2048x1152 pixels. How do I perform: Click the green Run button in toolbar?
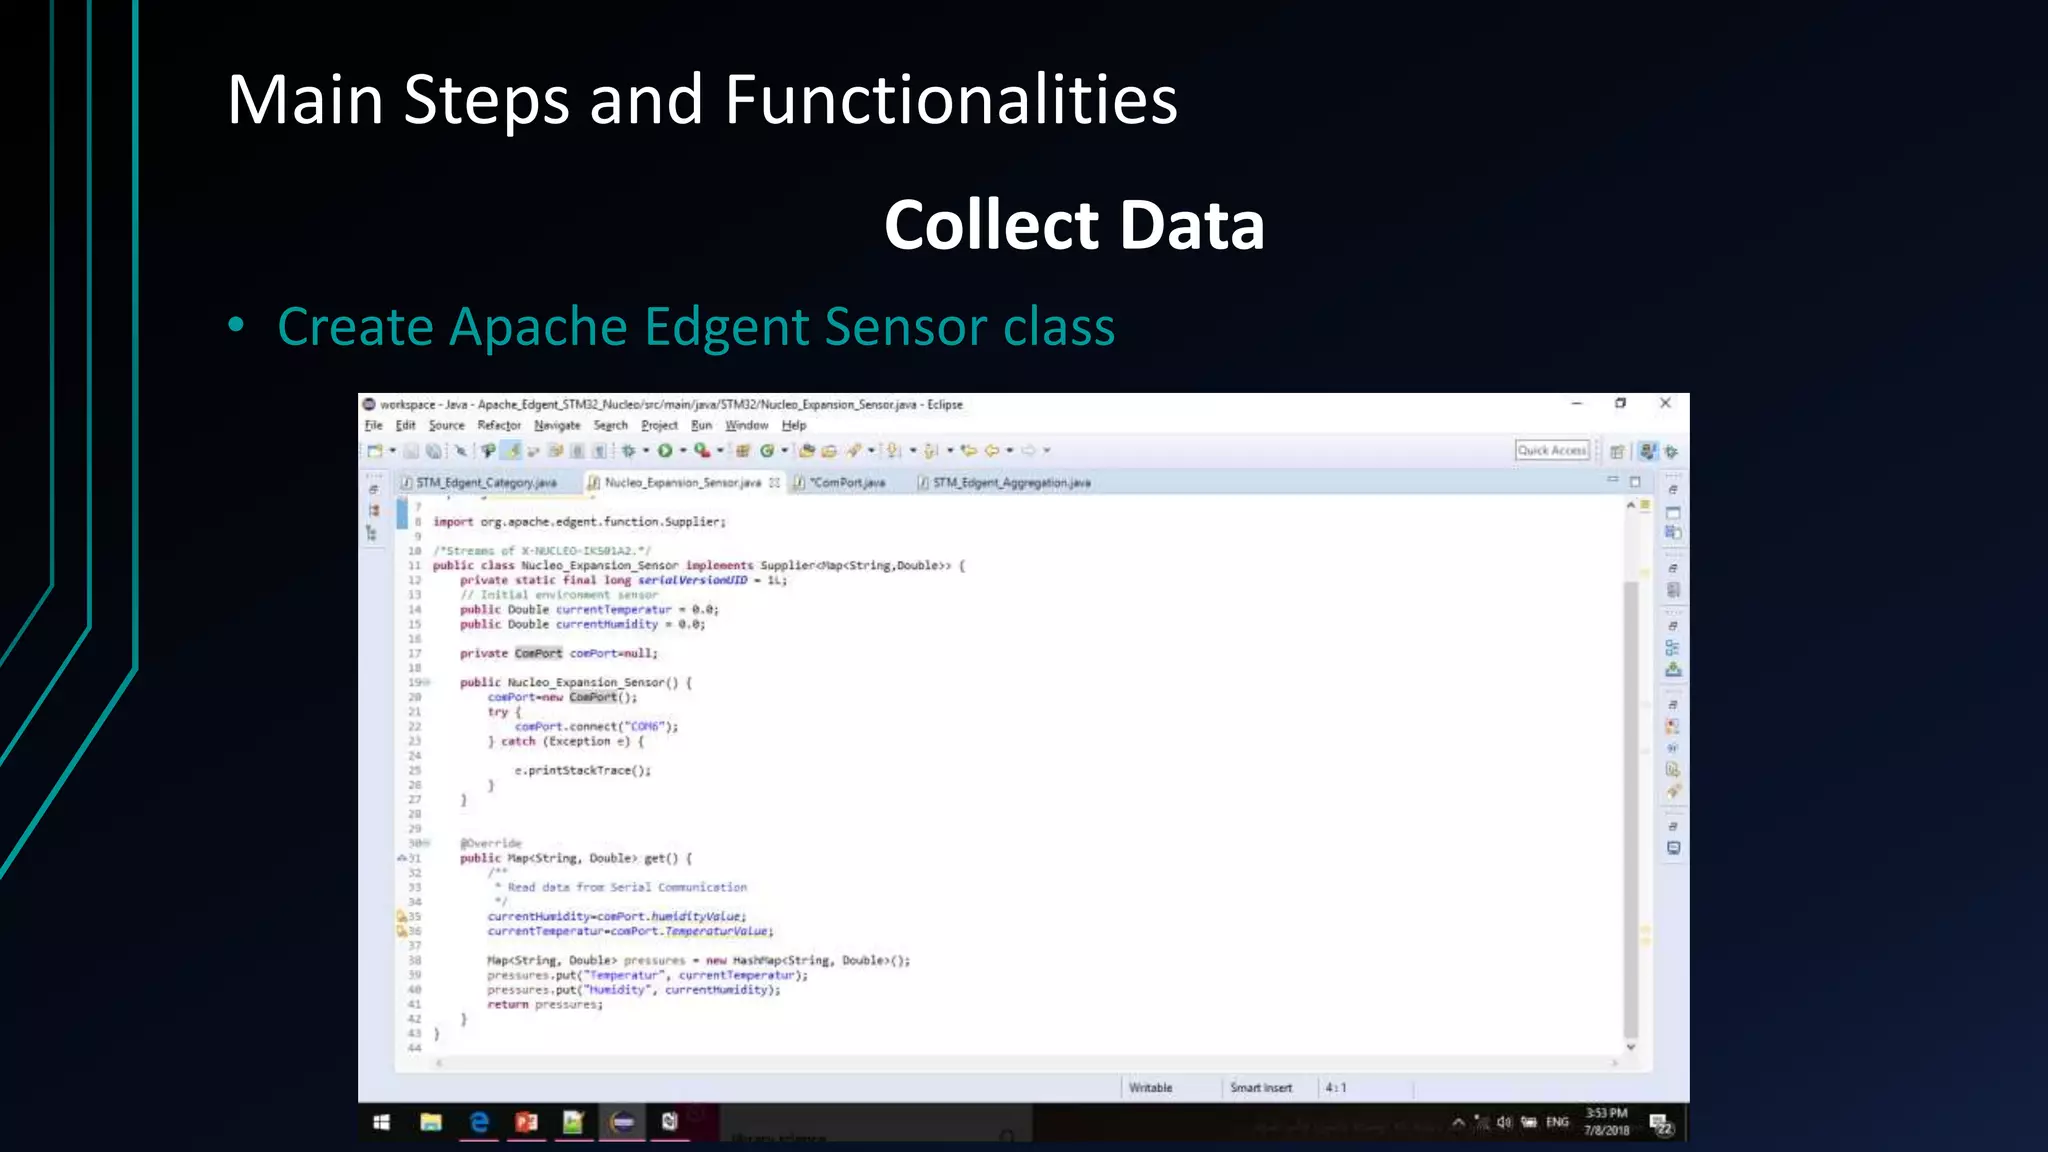click(665, 451)
